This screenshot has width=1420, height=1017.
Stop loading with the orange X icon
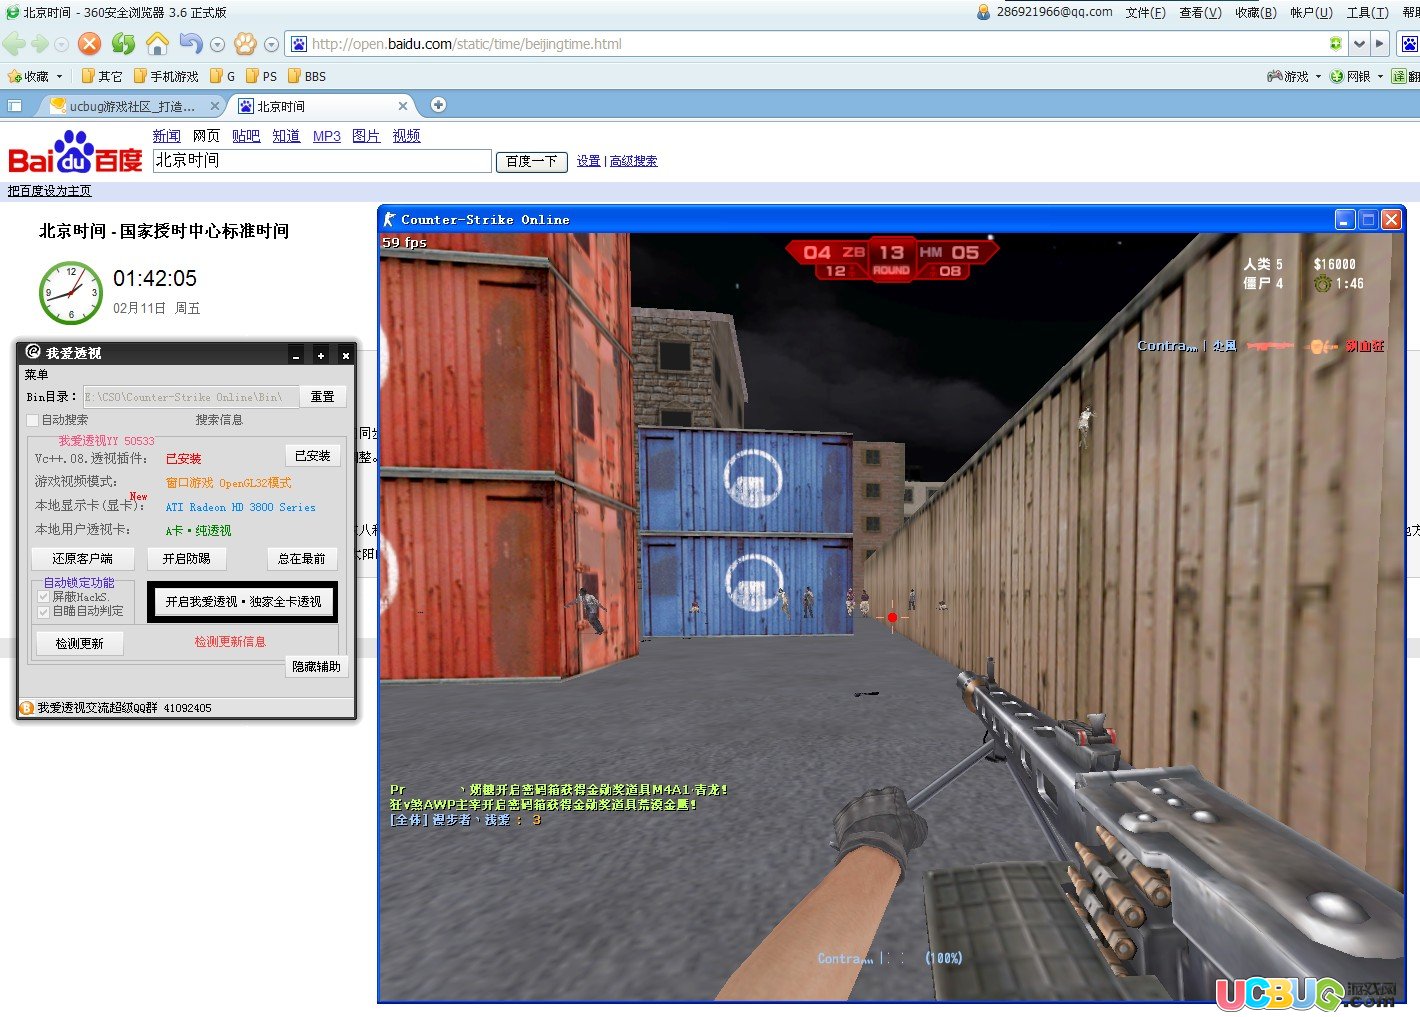90,43
